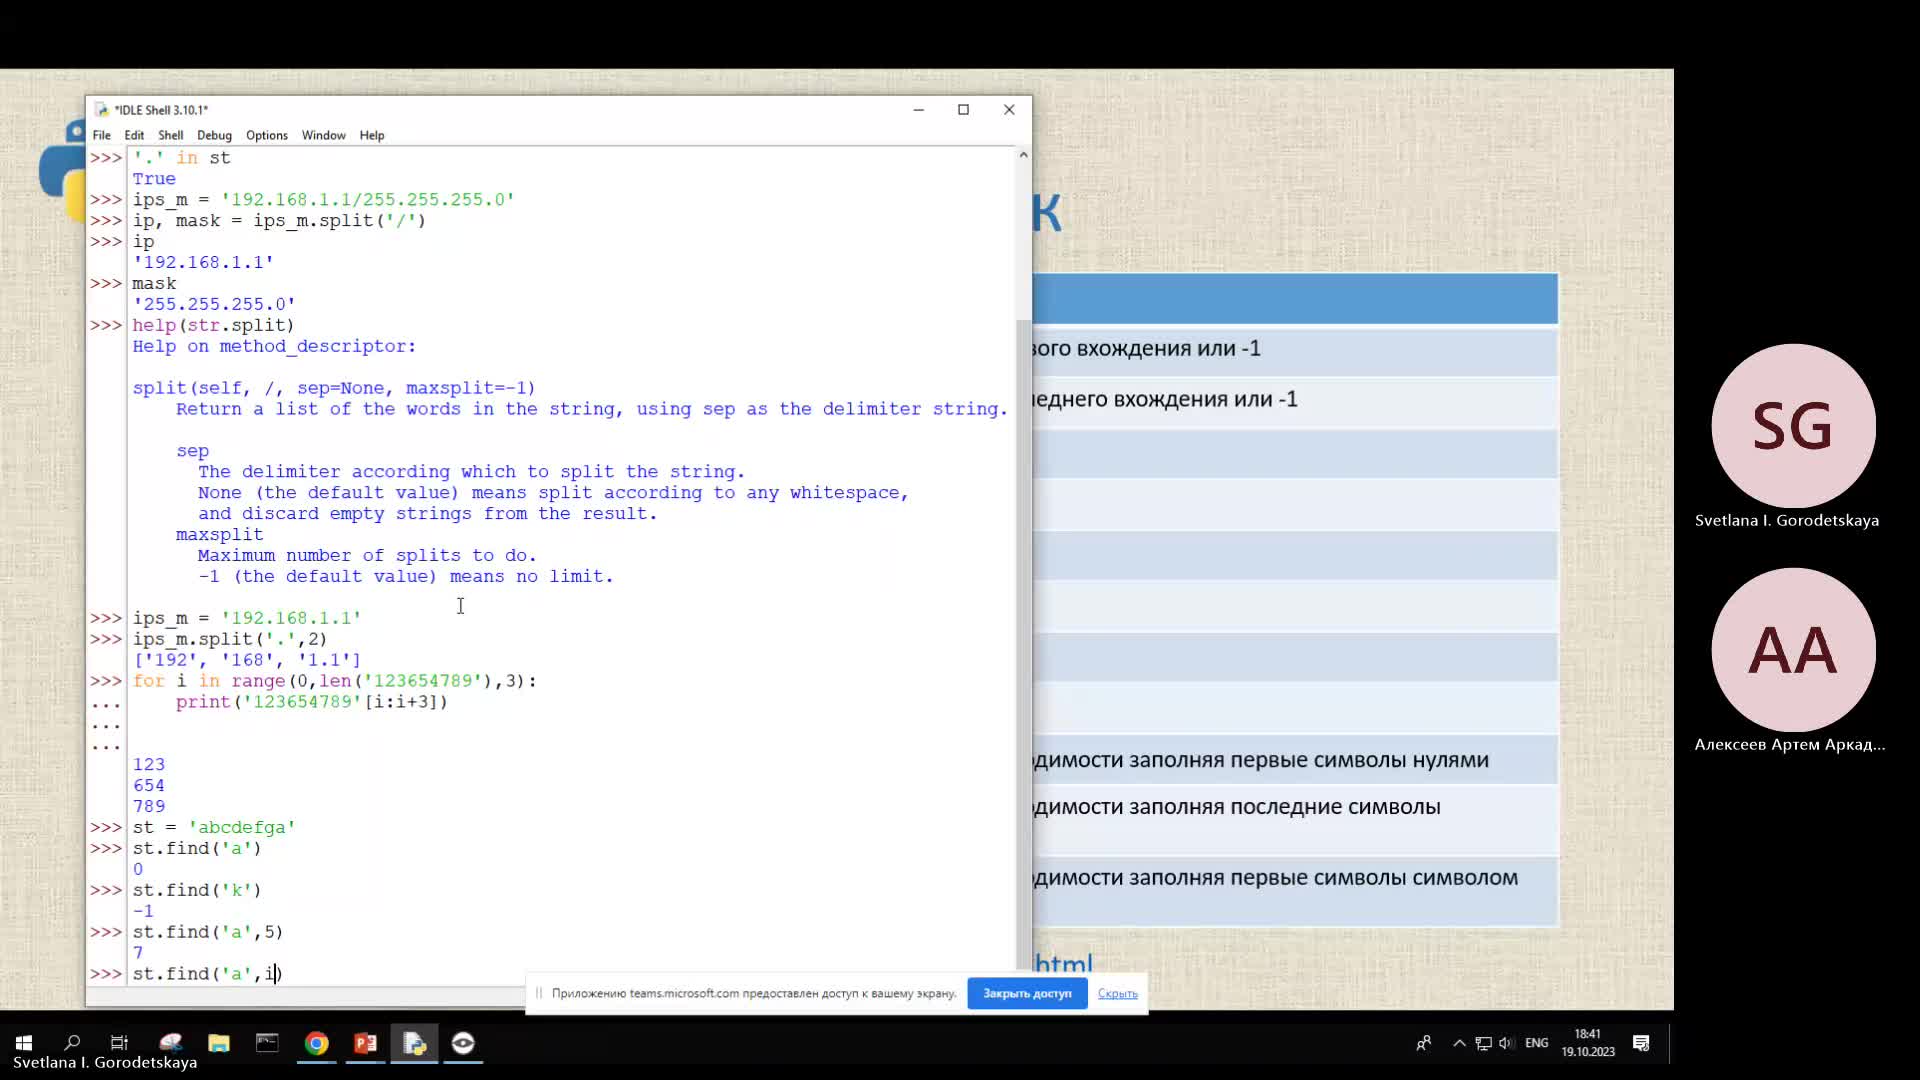Open the Debug menu
The width and height of the screenshot is (1920, 1080).
214,135
